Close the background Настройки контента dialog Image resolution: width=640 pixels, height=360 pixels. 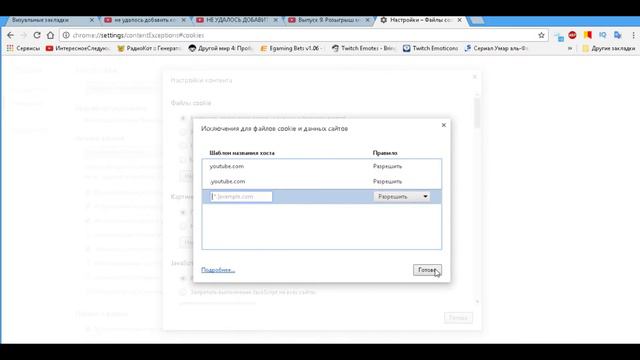474,77
